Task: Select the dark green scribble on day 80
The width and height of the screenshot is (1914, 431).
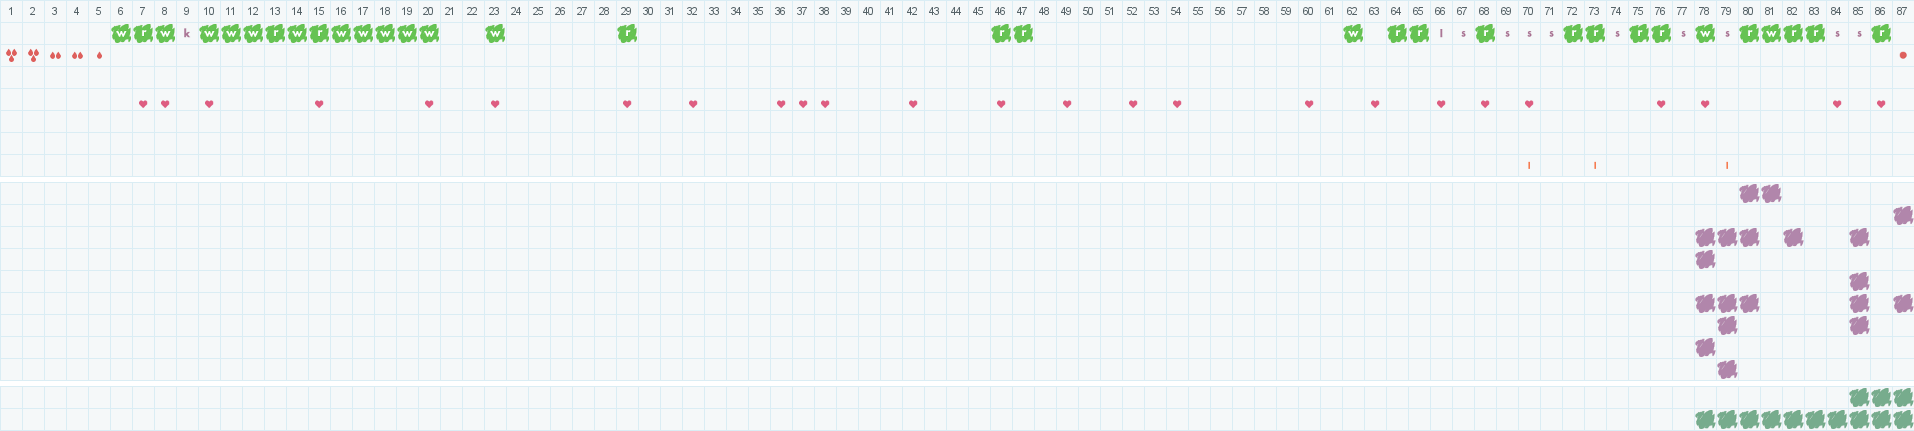Action: tap(1749, 419)
